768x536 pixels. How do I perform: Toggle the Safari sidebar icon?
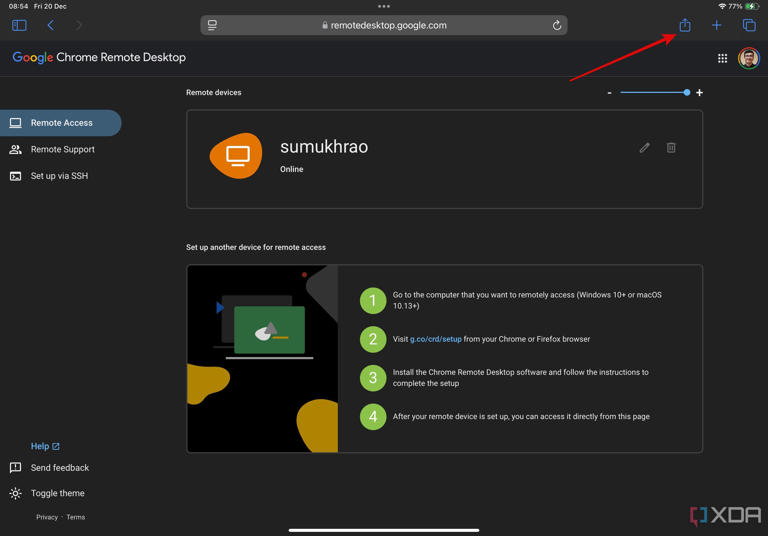pyautogui.click(x=19, y=25)
